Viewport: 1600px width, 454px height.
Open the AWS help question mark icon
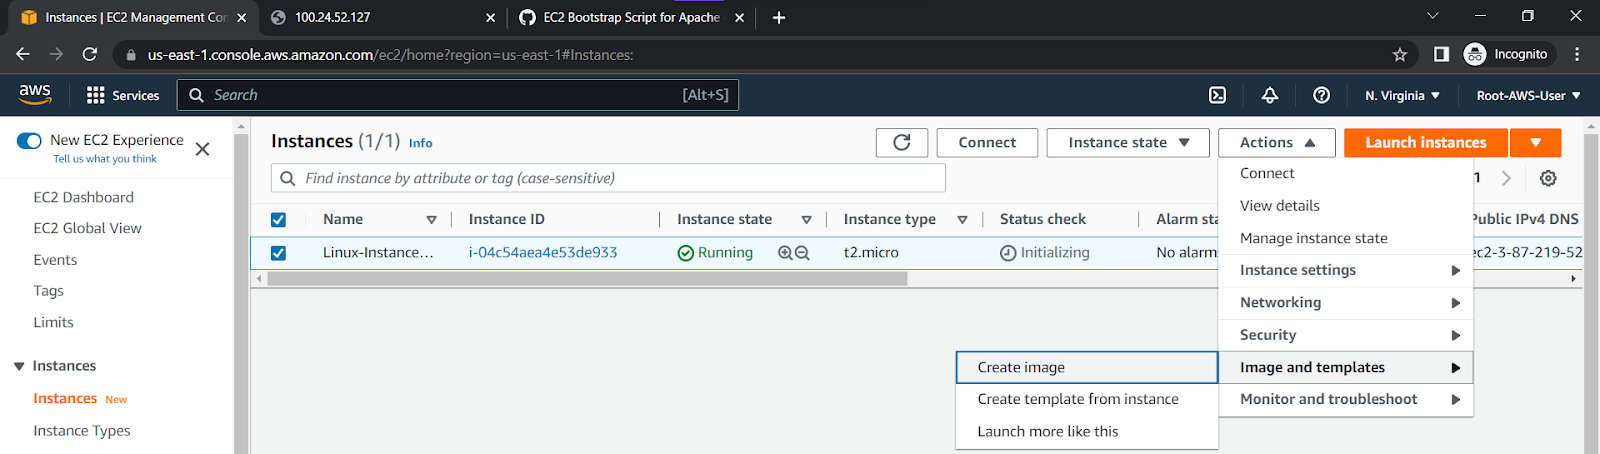click(x=1321, y=95)
